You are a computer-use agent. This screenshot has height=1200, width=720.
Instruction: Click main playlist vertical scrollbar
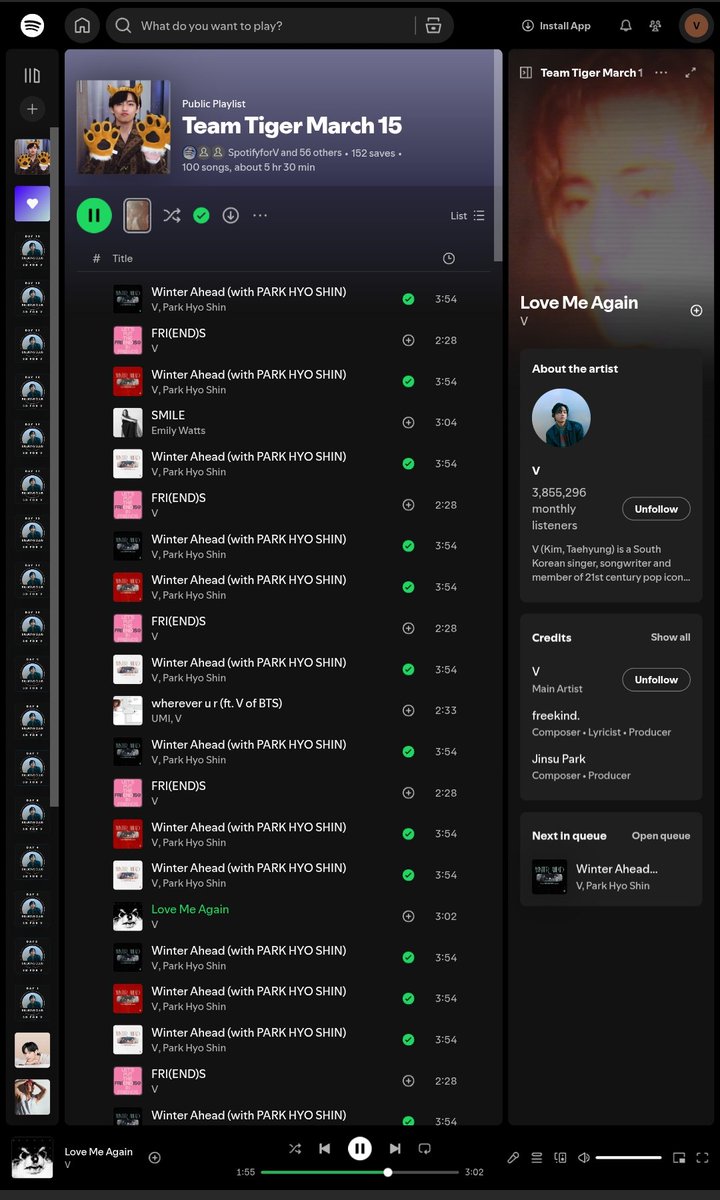click(498, 155)
